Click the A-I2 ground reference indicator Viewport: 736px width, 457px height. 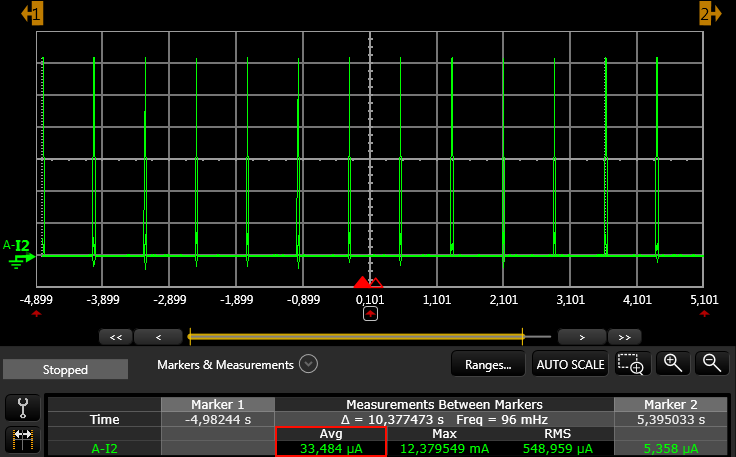19,254
